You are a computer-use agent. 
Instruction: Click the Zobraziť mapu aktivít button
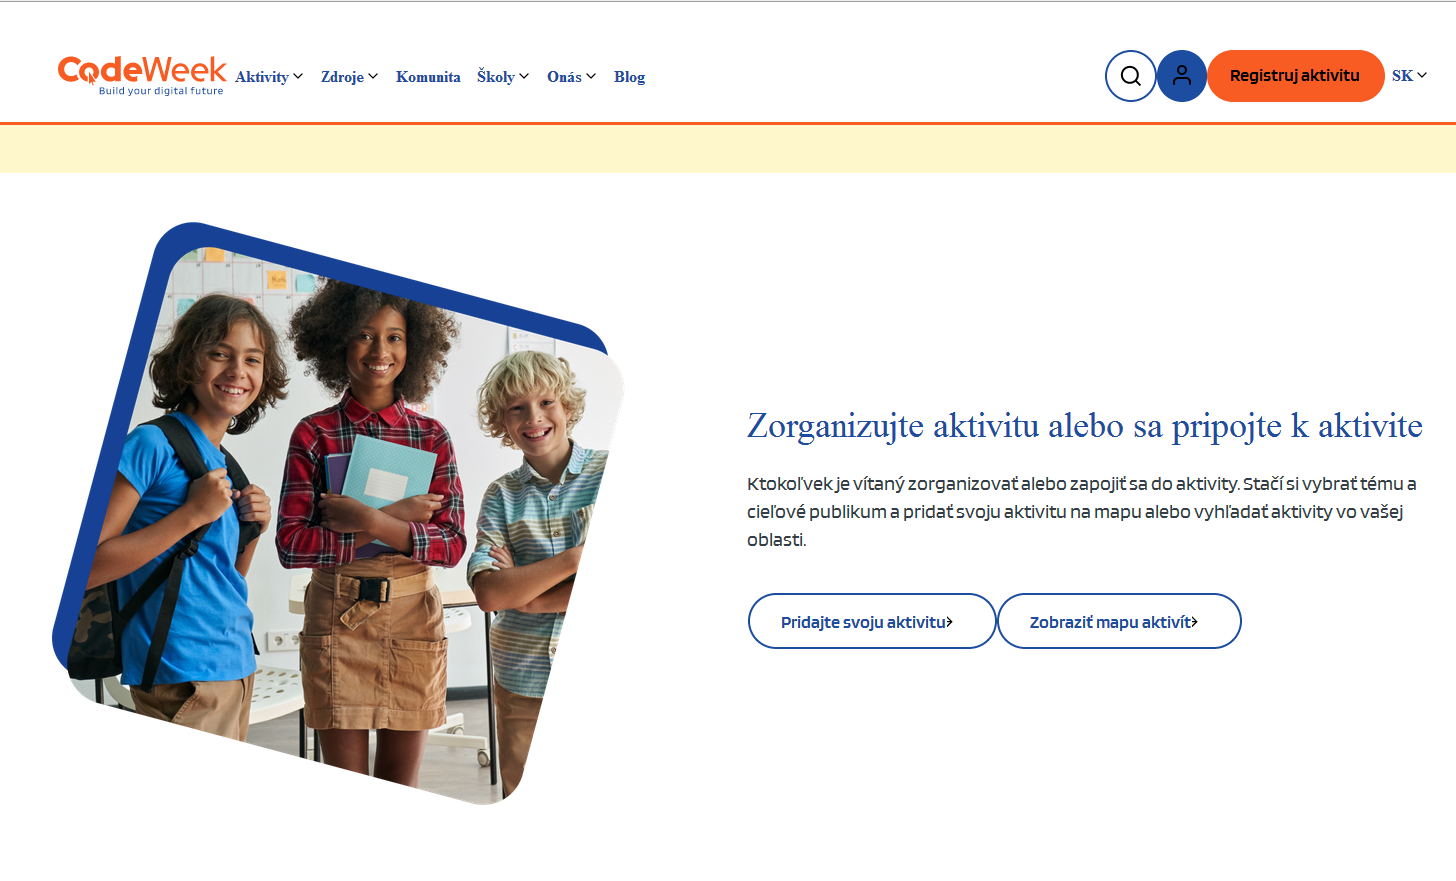pyautogui.click(x=1119, y=621)
